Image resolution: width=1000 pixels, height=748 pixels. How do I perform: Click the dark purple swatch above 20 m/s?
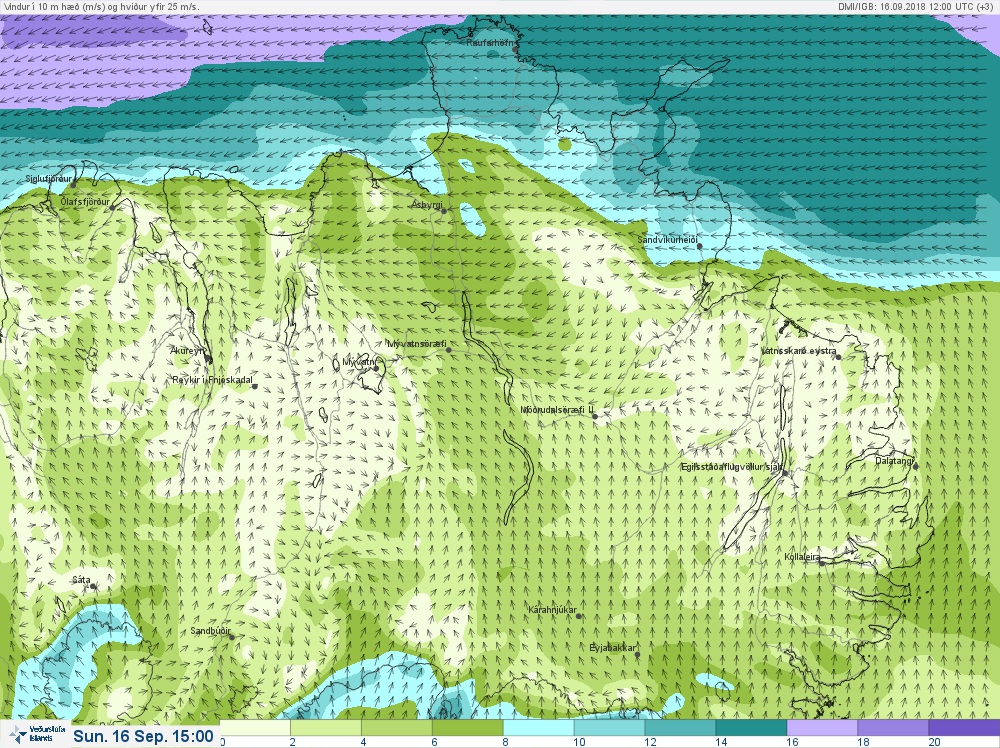click(964, 728)
